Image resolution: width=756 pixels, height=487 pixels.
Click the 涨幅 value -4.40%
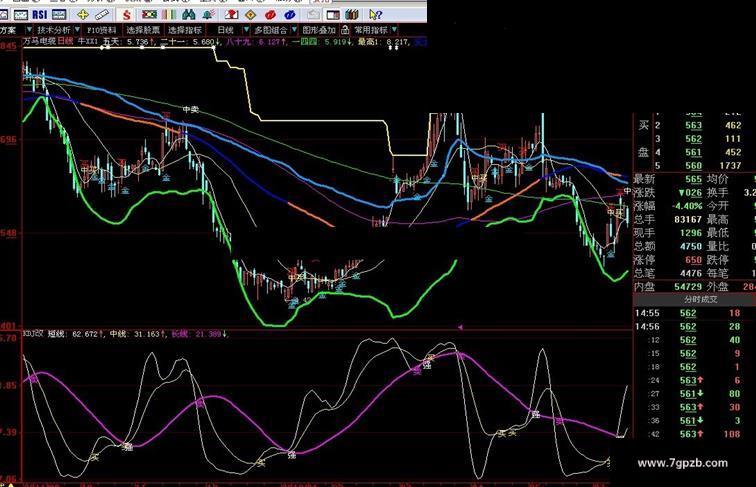coord(687,206)
